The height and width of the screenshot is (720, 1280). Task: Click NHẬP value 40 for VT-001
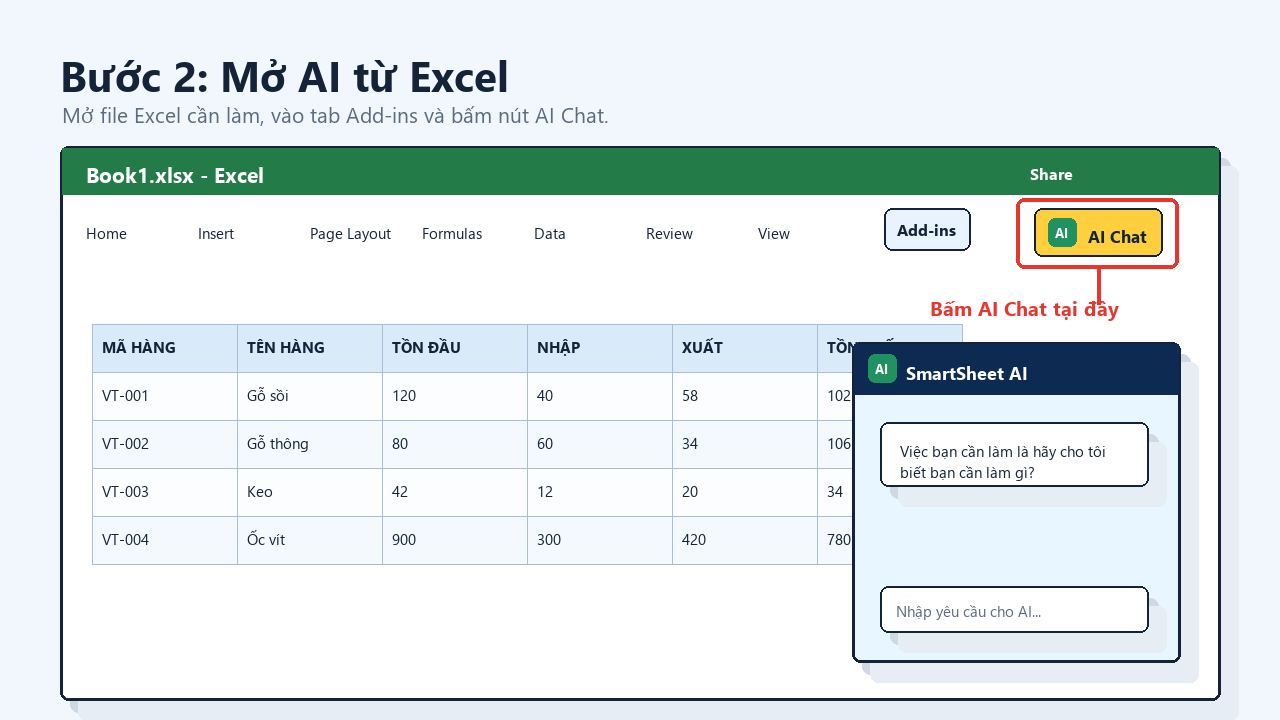600,396
